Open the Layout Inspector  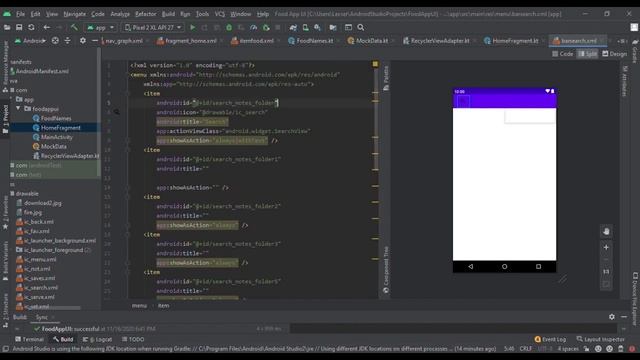(600, 339)
